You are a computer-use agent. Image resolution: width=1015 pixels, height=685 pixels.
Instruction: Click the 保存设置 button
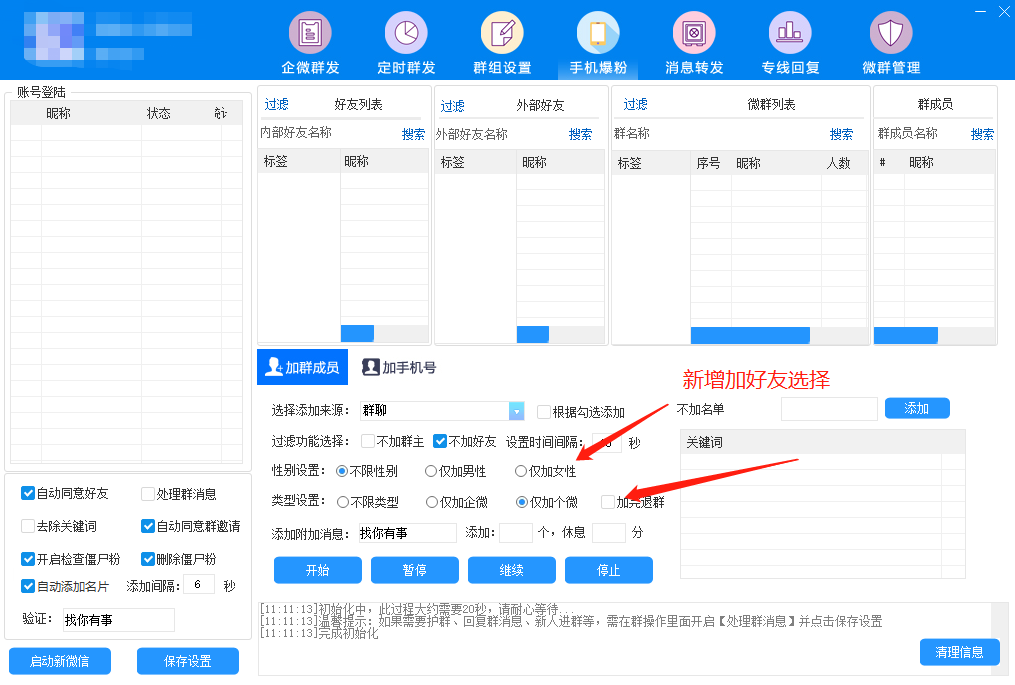point(188,661)
